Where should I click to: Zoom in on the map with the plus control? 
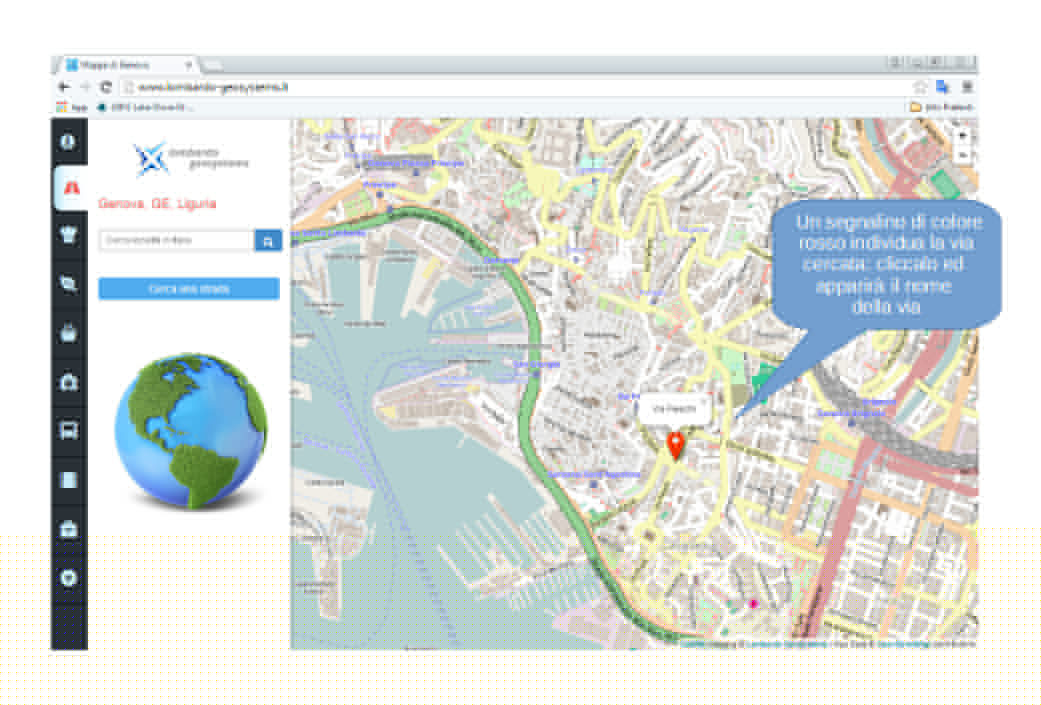(x=963, y=135)
